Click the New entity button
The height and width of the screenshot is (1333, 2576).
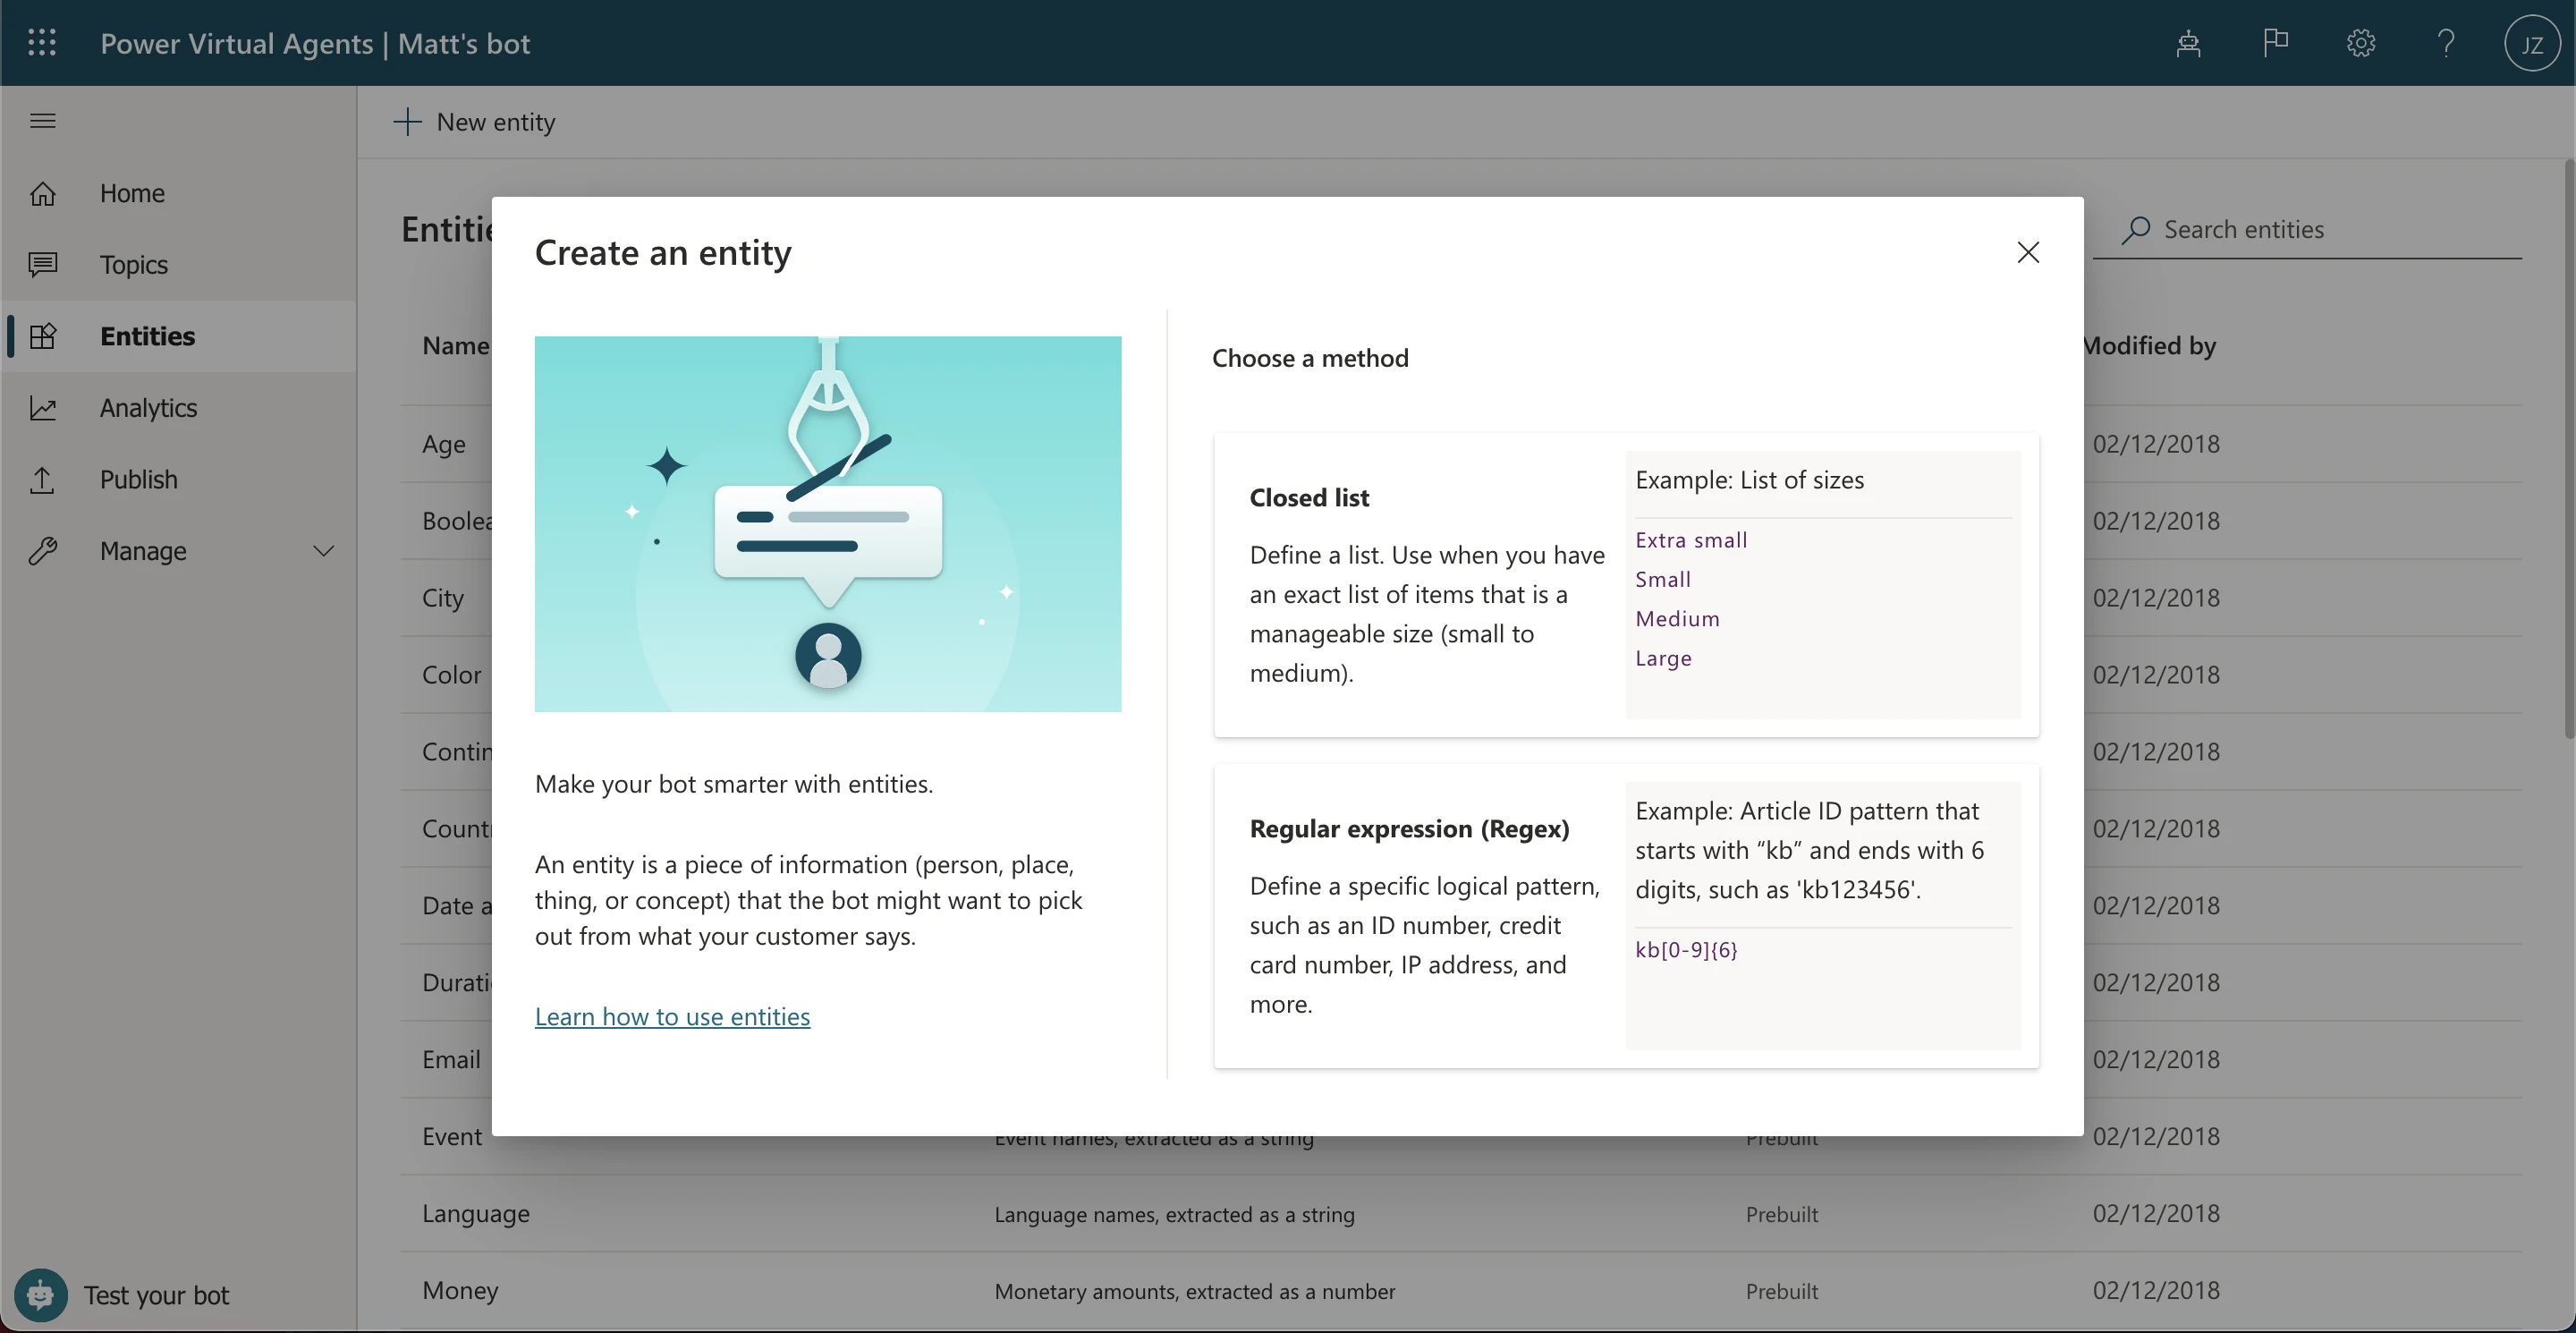474,122
